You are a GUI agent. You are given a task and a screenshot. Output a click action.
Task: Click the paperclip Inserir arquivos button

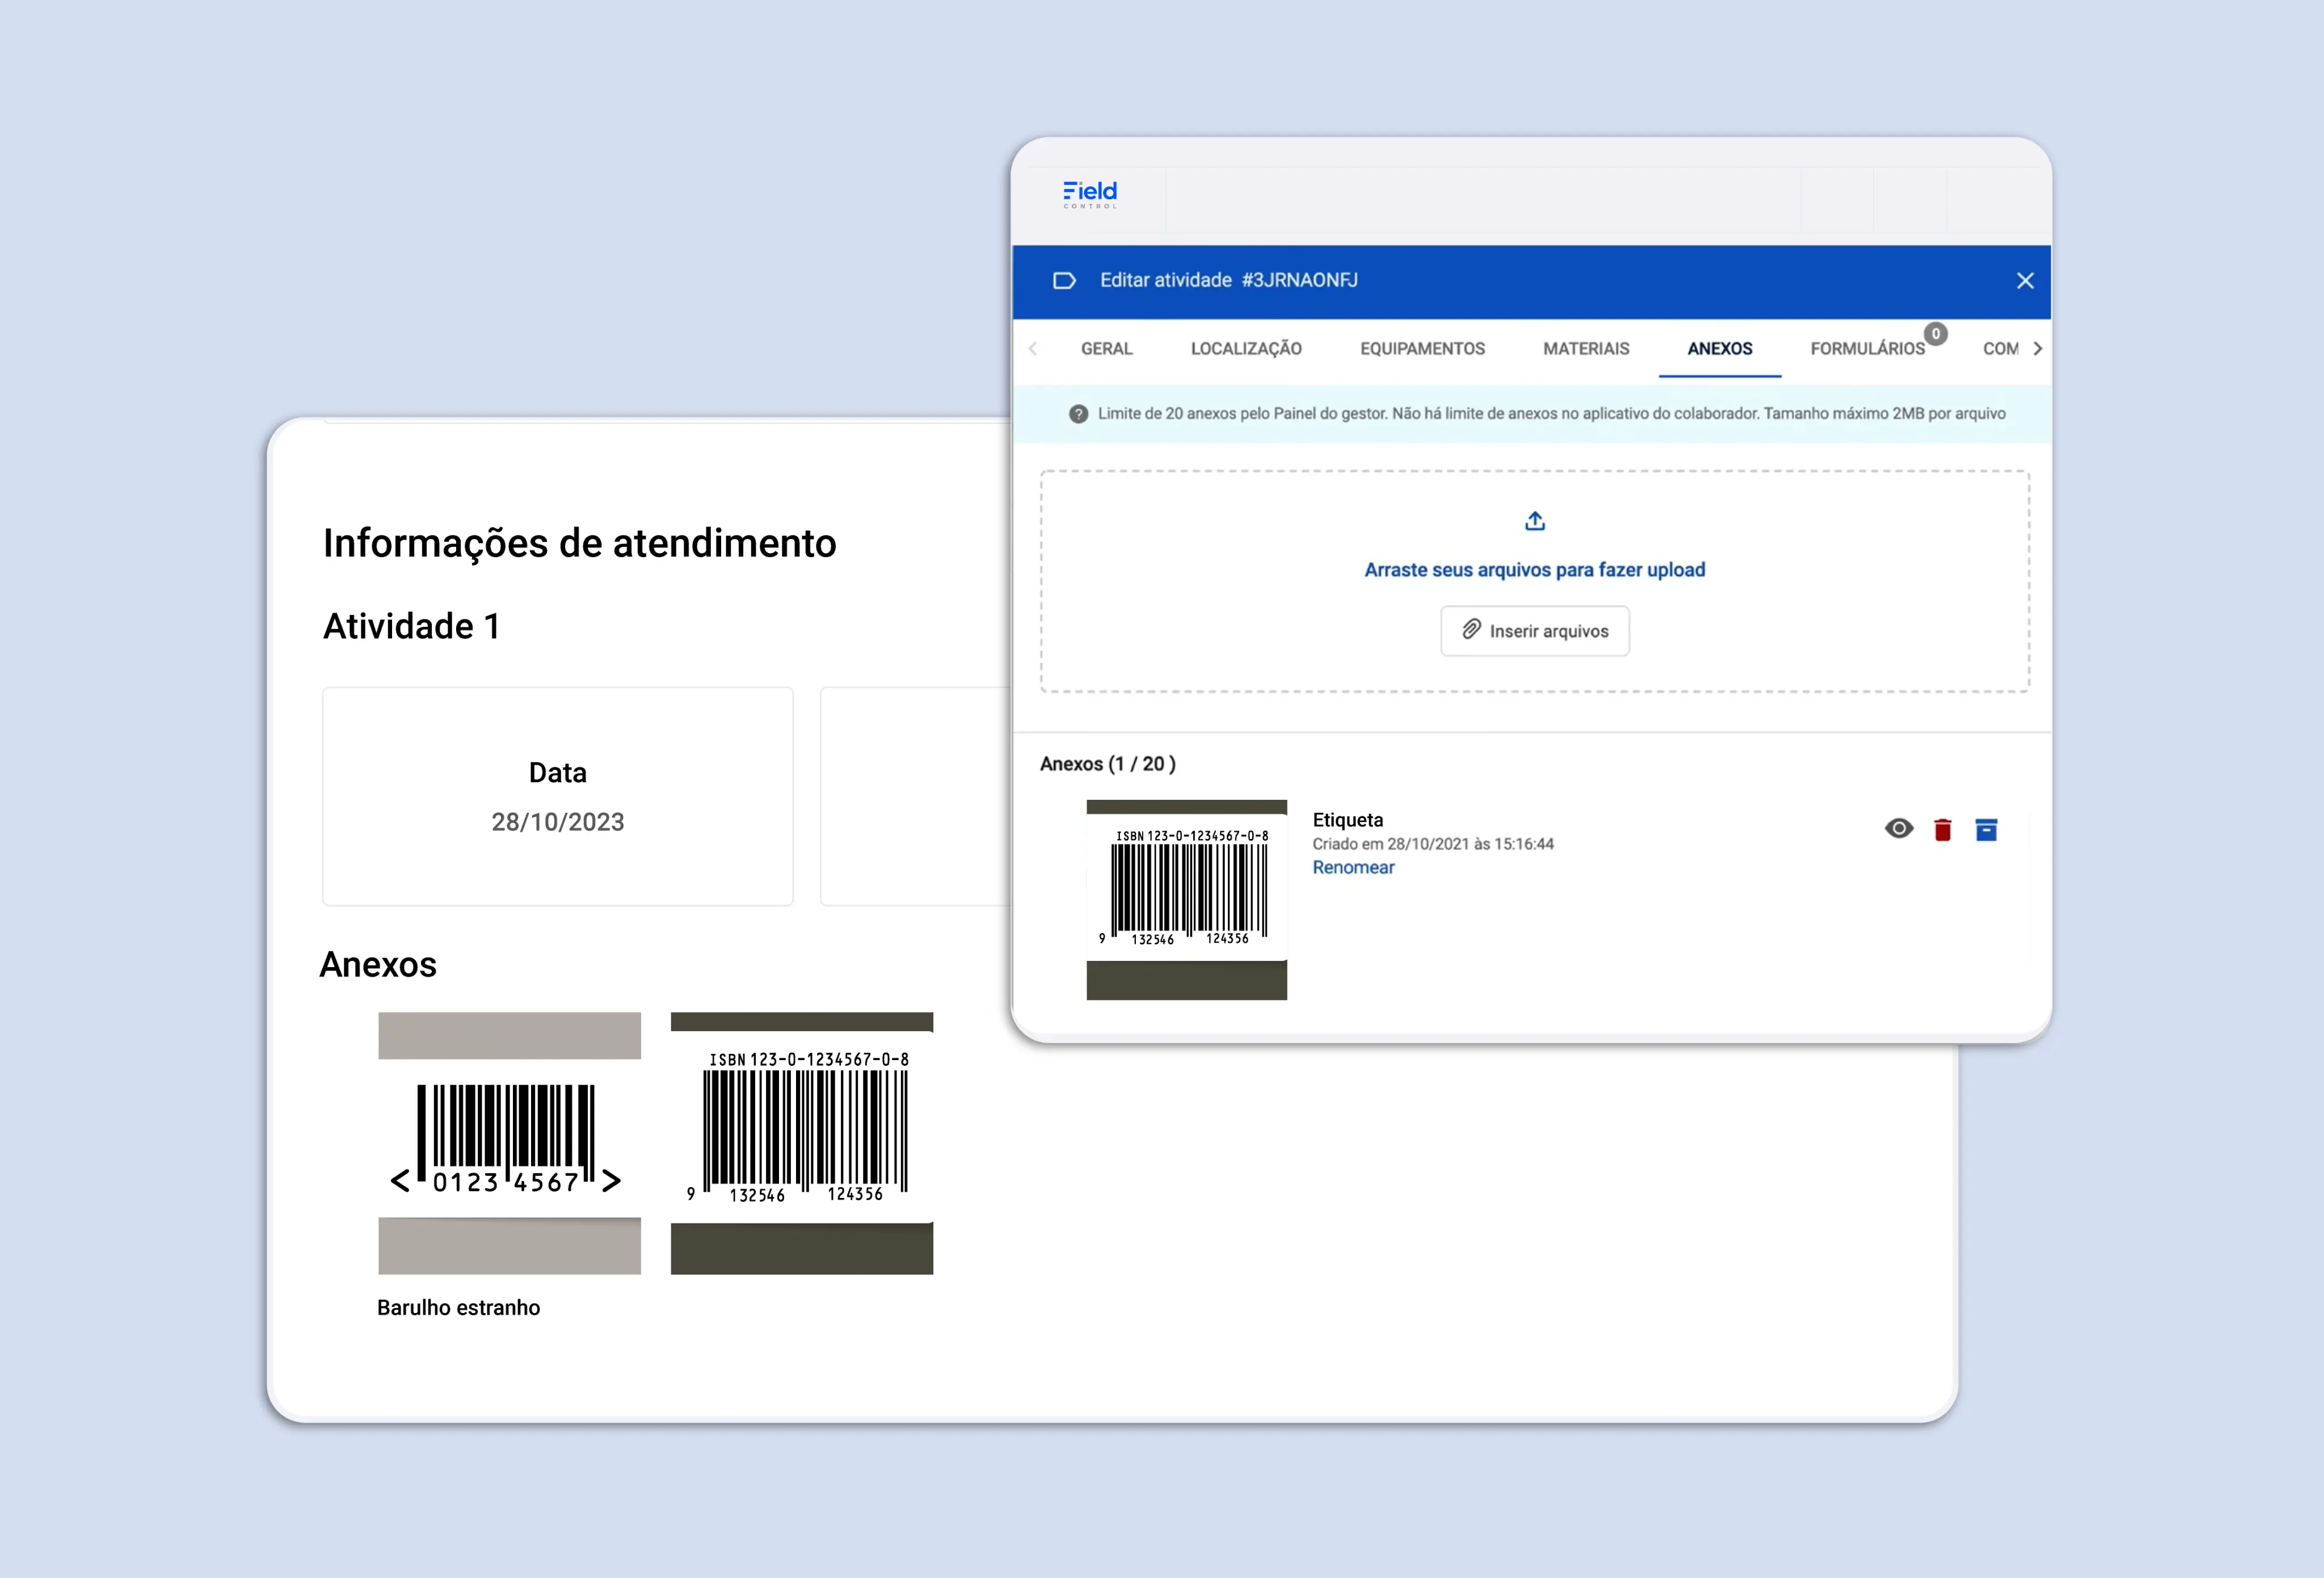pyautogui.click(x=1531, y=631)
